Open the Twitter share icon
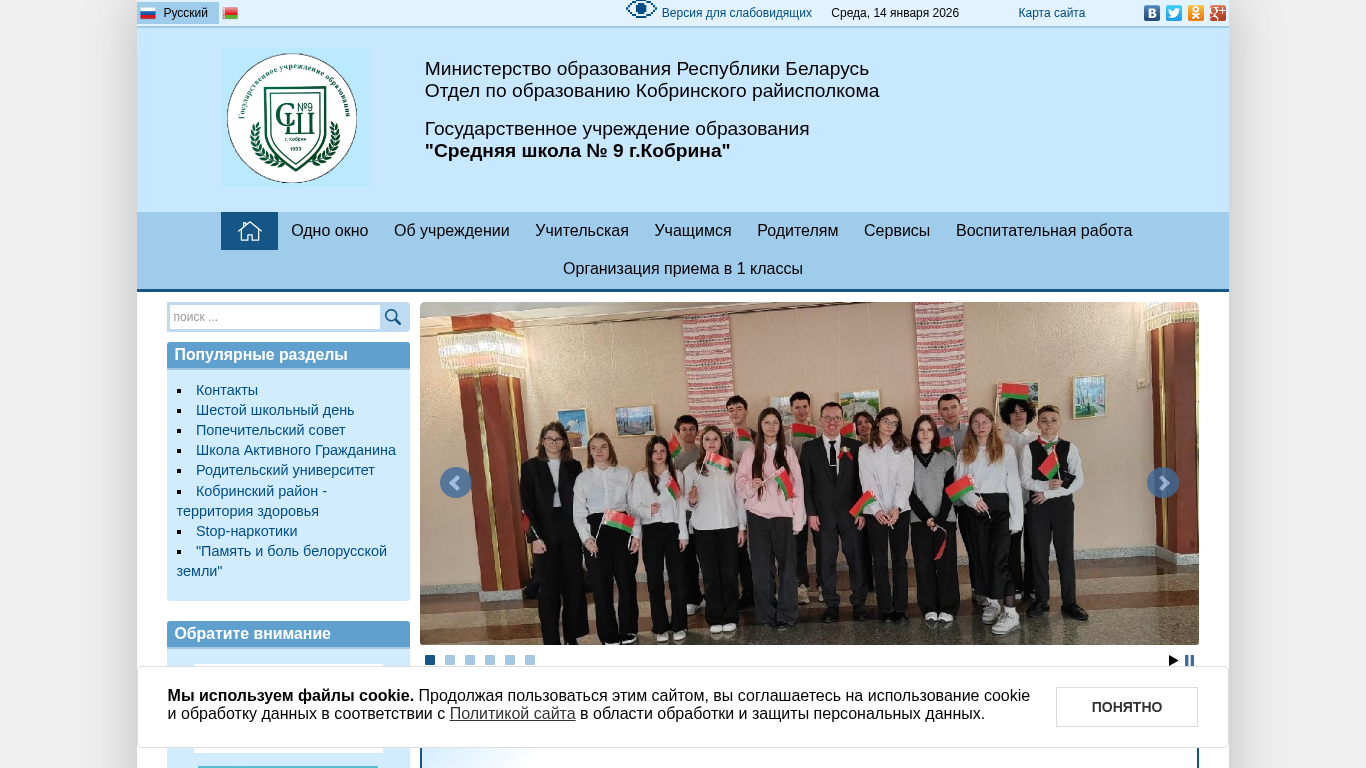This screenshot has height=768, width=1366. (1174, 13)
